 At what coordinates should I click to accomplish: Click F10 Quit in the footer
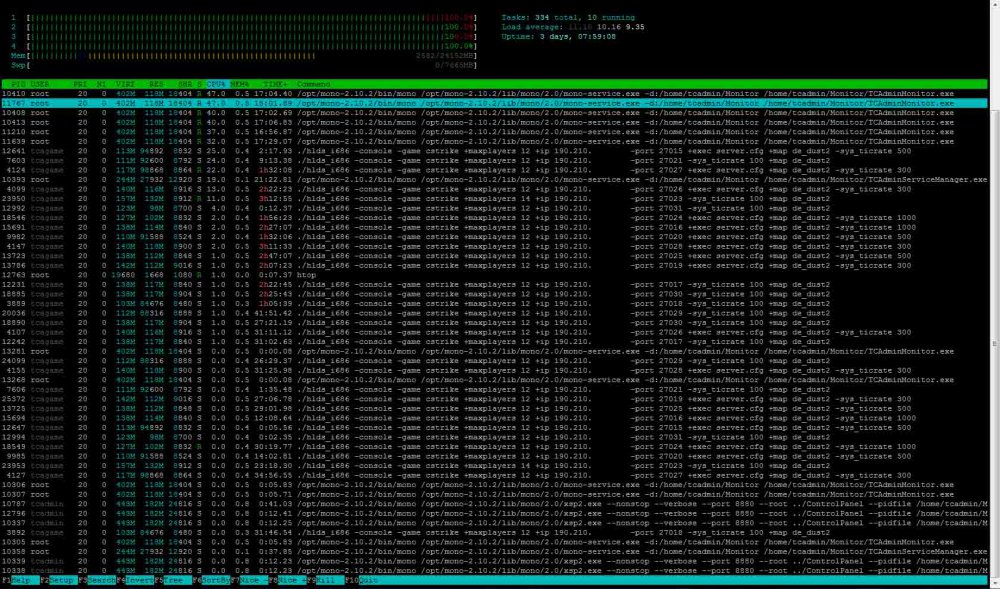[363, 581]
